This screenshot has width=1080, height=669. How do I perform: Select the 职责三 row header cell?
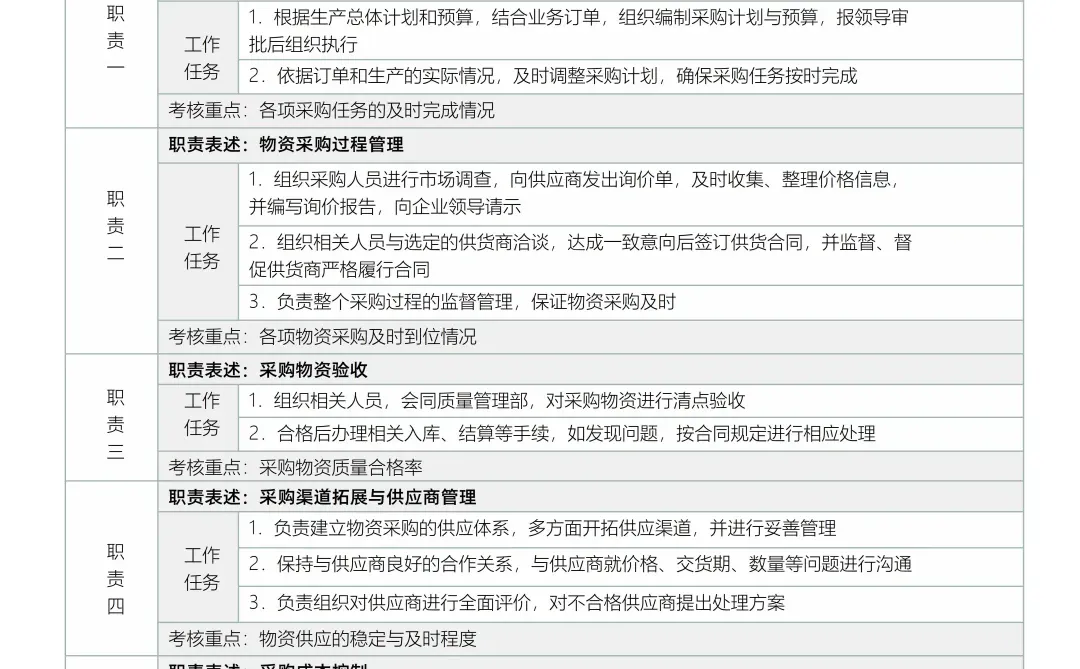[x=113, y=424]
